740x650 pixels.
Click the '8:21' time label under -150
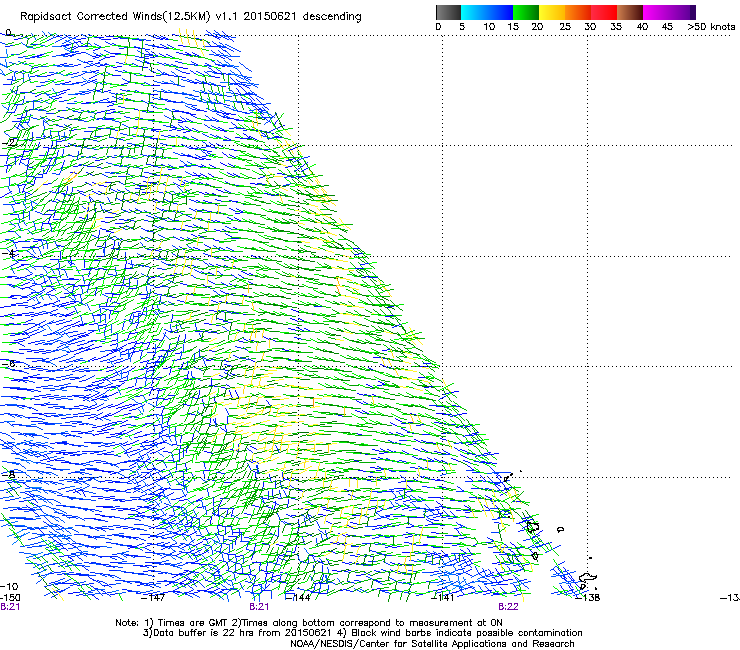point(10,607)
